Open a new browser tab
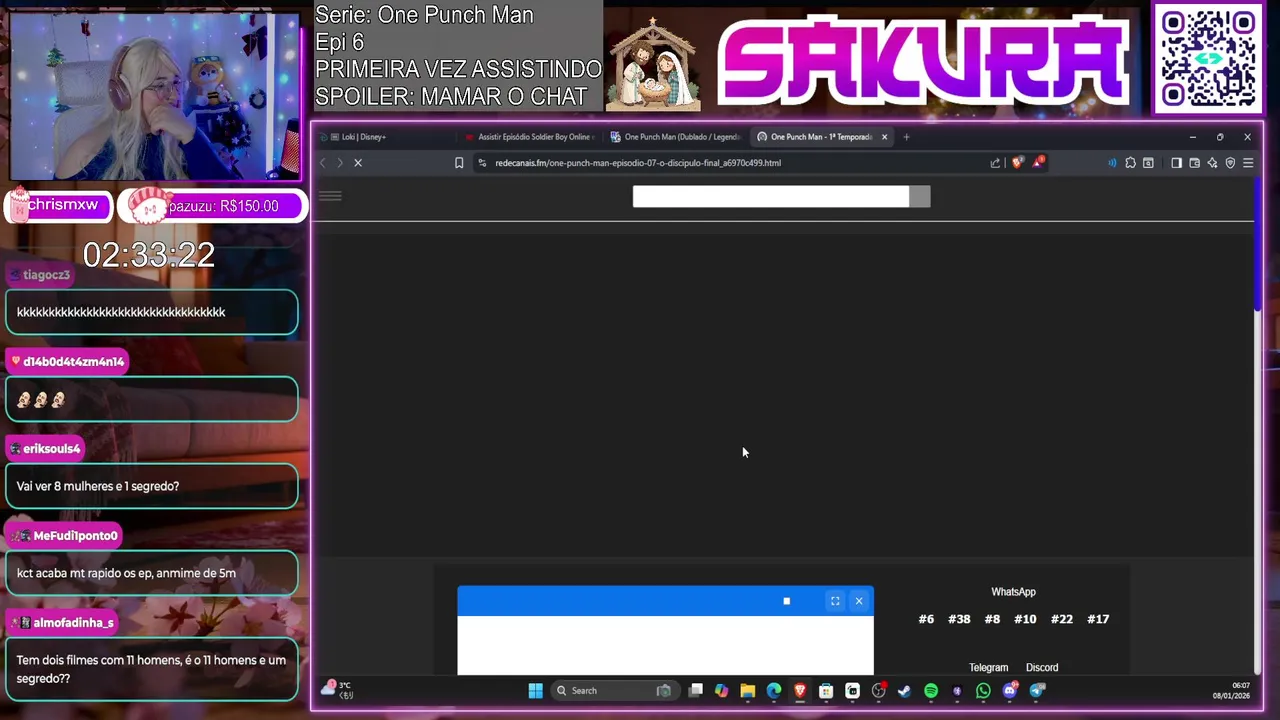The height and width of the screenshot is (720, 1280). tap(906, 137)
